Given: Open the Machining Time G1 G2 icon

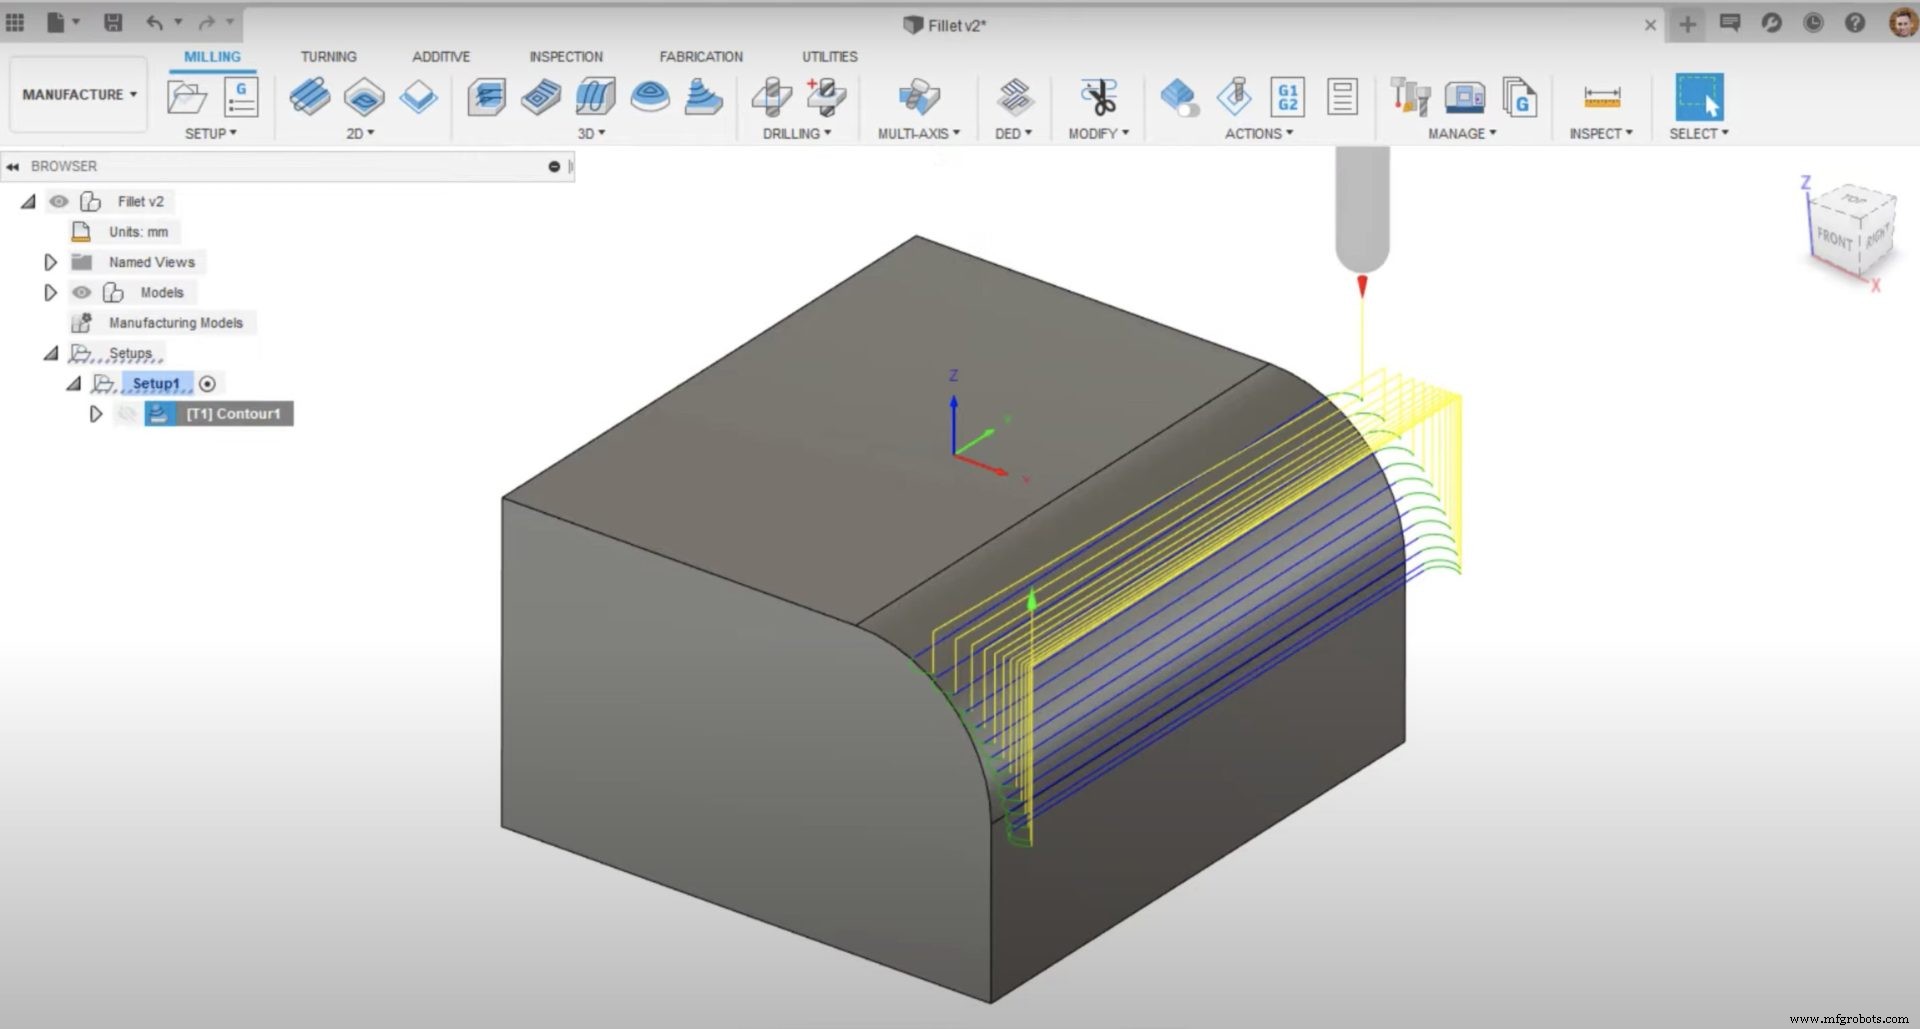Looking at the screenshot, I should 1287,97.
